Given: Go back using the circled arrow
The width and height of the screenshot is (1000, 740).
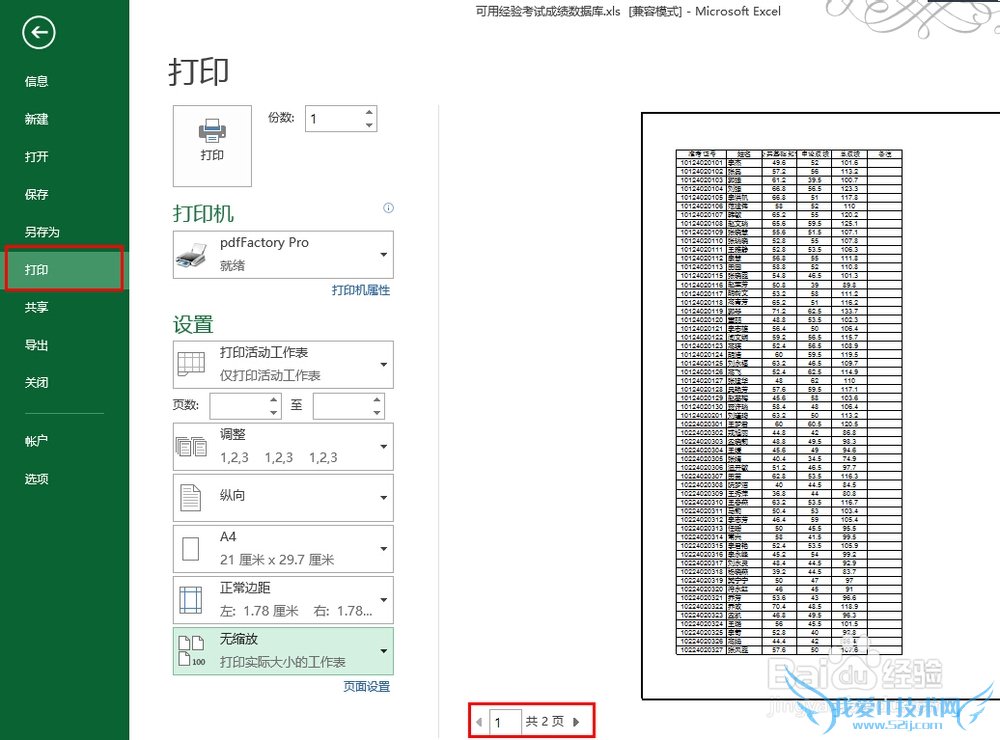Looking at the screenshot, I should coord(39,33).
